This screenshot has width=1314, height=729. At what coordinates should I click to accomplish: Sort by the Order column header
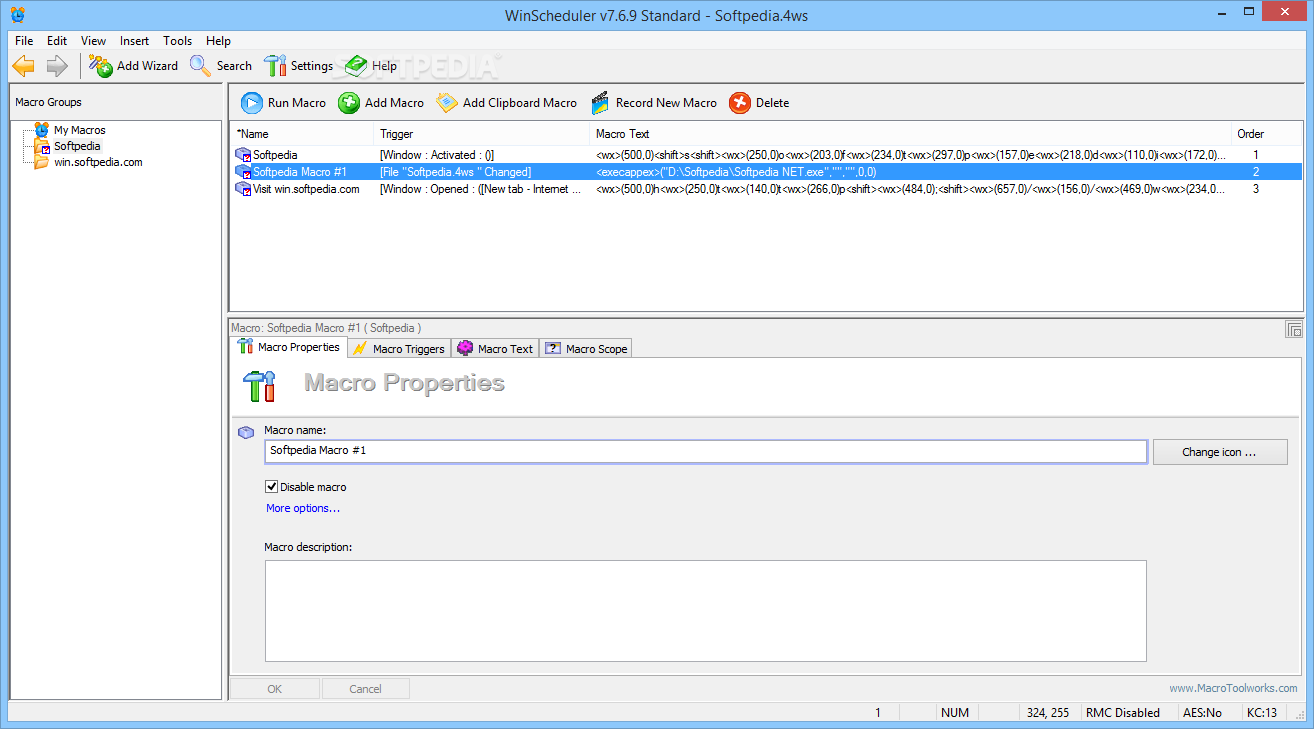1267,133
